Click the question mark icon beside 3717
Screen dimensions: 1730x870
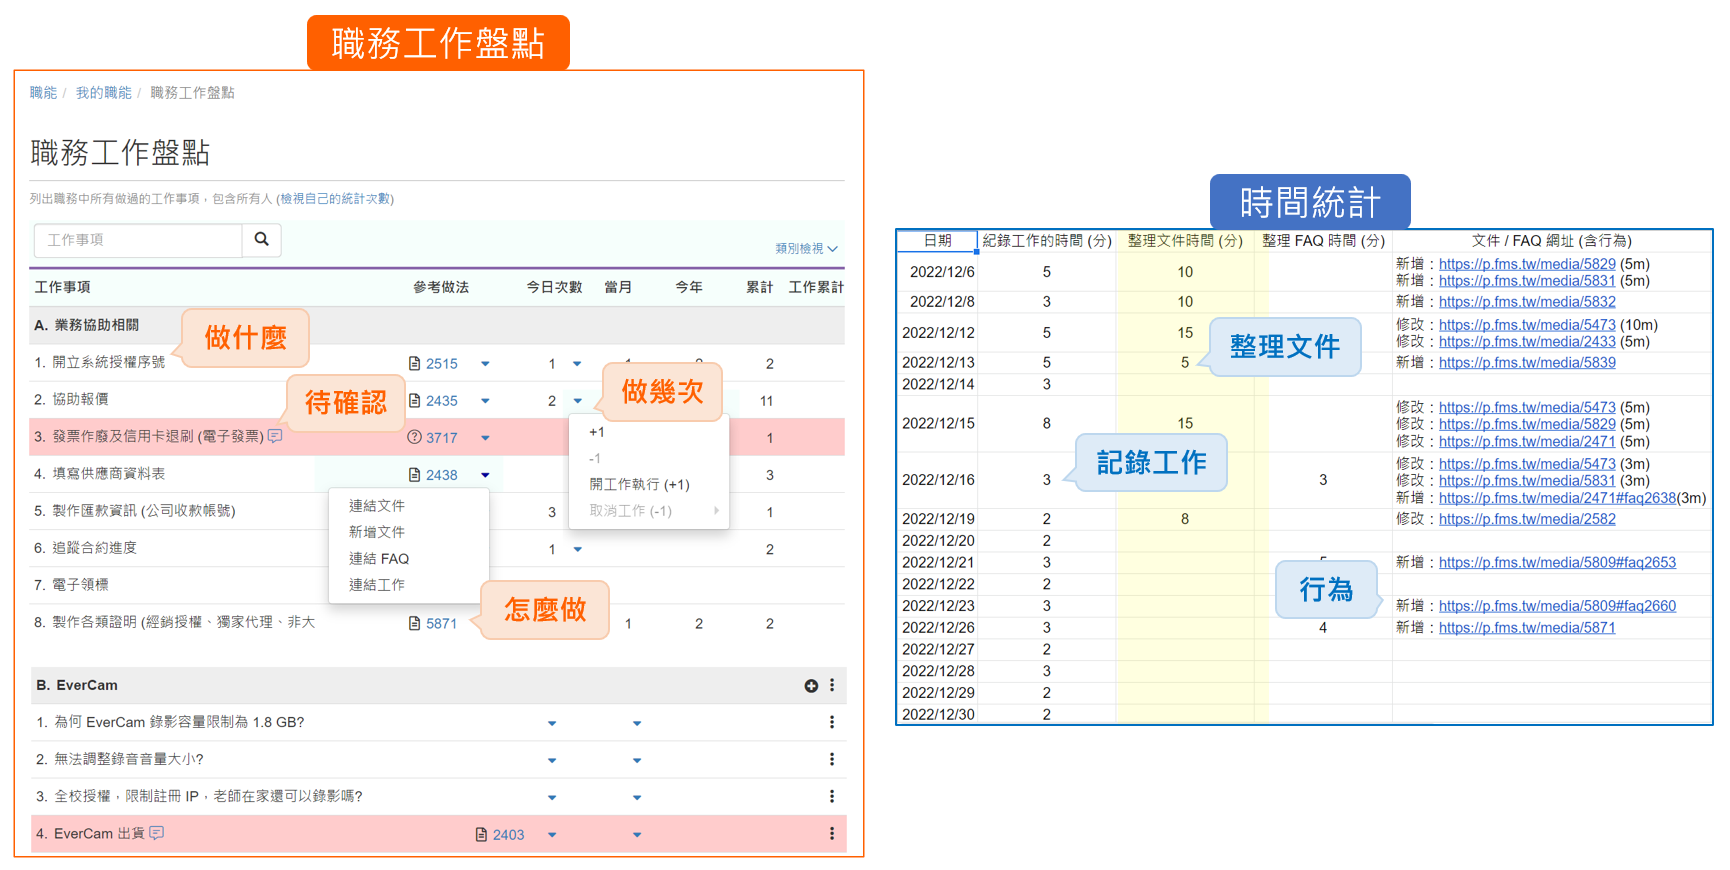pos(414,437)
